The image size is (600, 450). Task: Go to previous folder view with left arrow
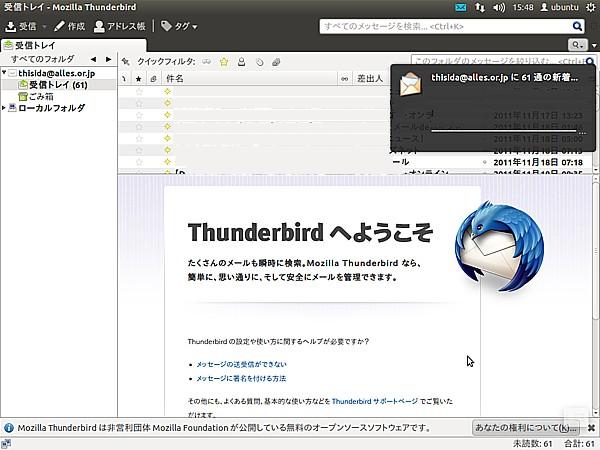(x=93, y=59)
